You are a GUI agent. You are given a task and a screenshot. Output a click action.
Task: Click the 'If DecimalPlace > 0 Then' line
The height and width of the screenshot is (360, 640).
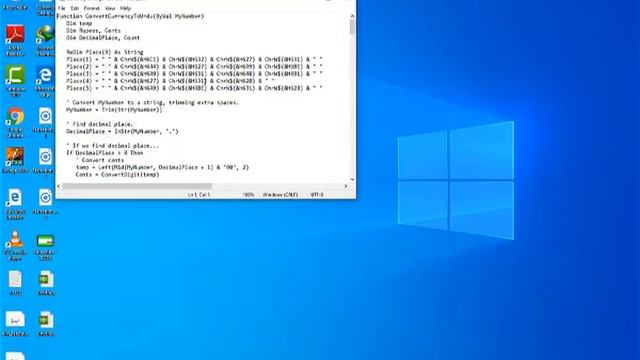pos(104,153)
